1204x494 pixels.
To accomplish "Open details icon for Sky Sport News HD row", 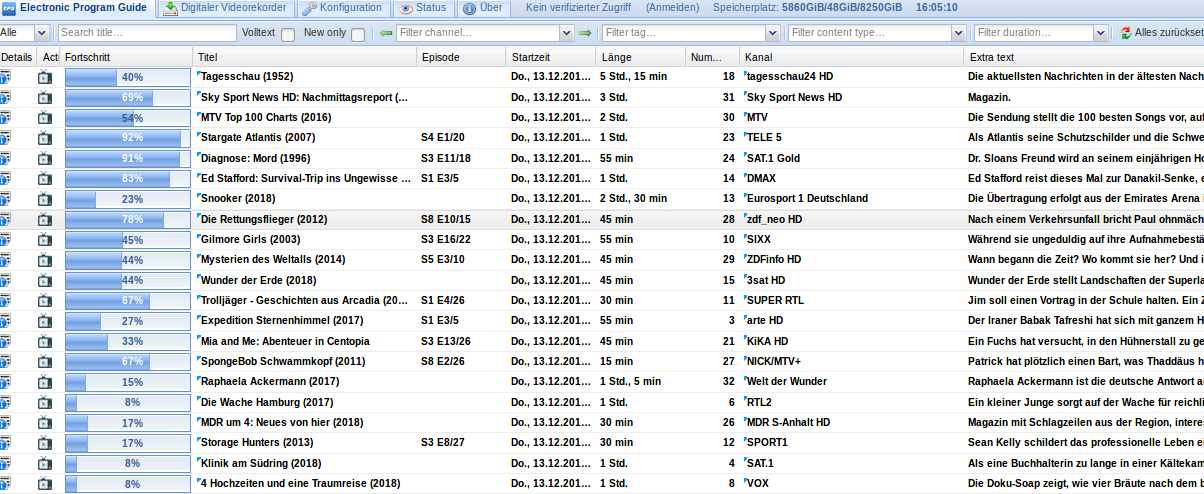I will (x=5, y=97).
